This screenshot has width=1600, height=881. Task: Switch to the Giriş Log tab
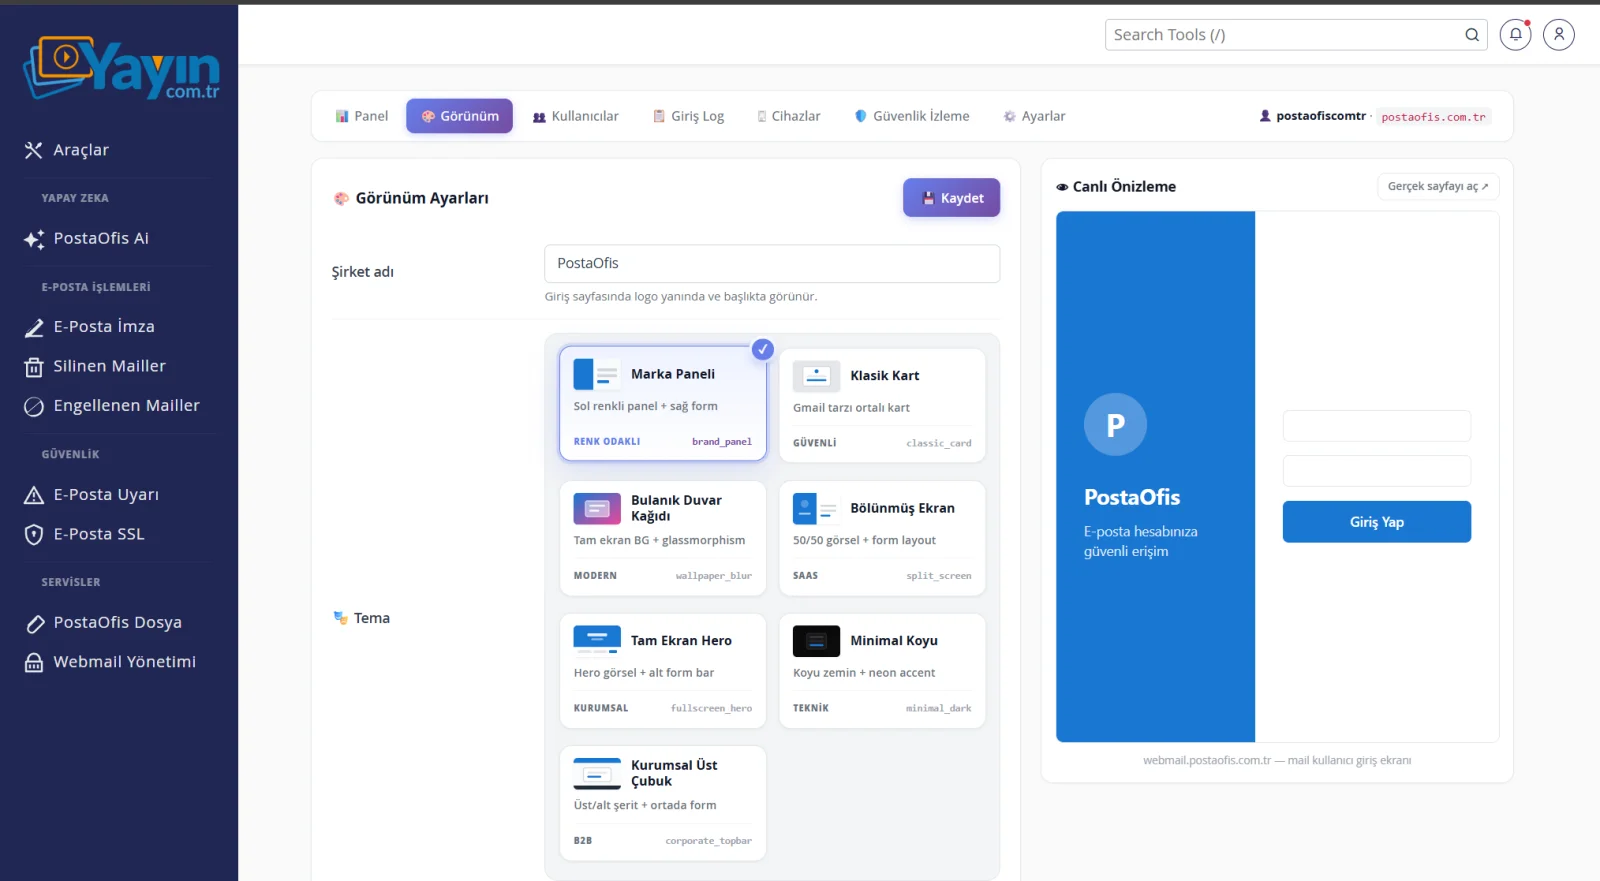coord(688,116)
